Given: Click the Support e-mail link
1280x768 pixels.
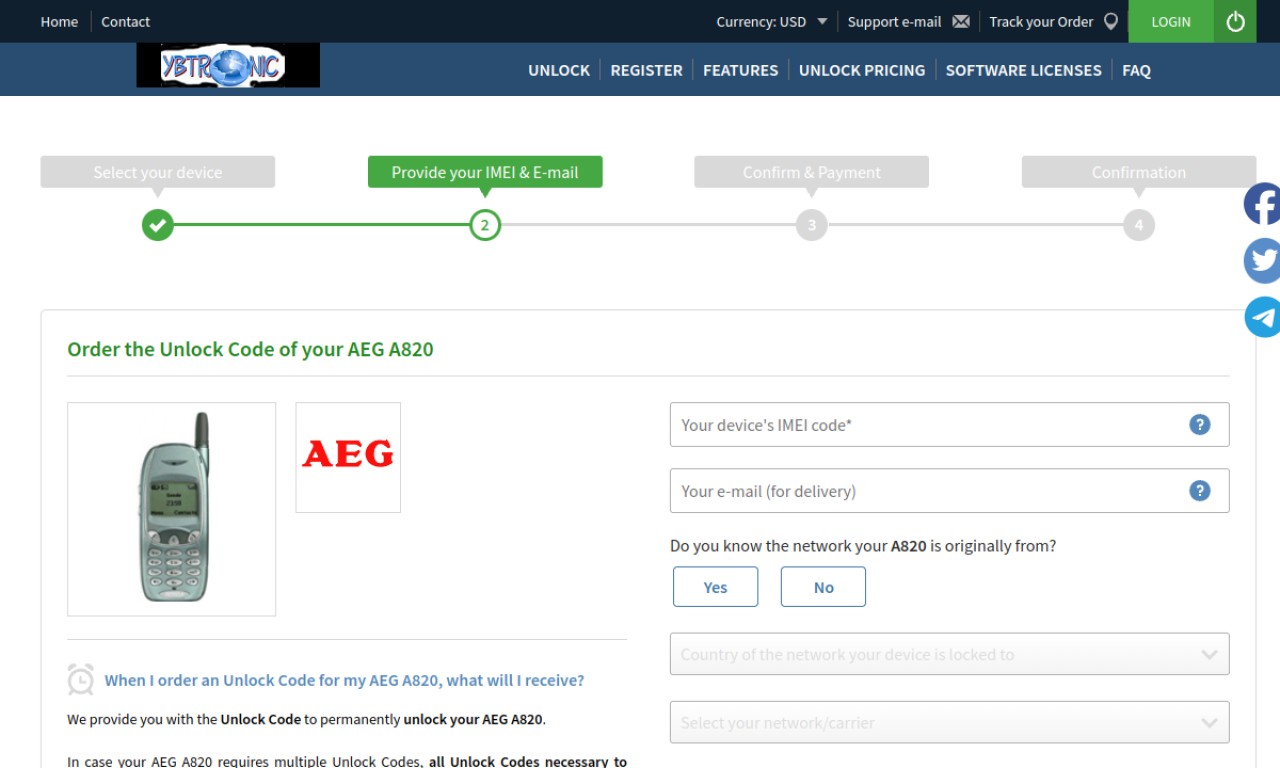Looking at the screenshot, I should pyautogui.click(x=894, y=21).
